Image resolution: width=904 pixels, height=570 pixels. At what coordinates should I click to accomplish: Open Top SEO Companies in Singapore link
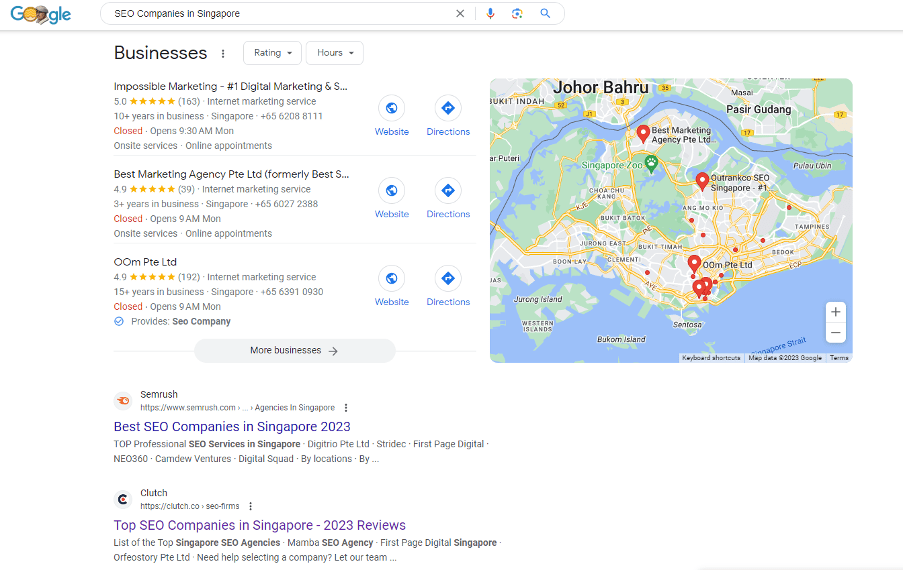(259, 525)
